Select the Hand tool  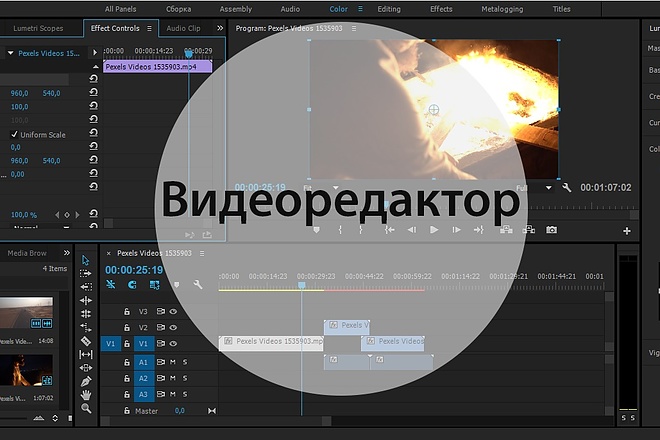tap(86, 395)
